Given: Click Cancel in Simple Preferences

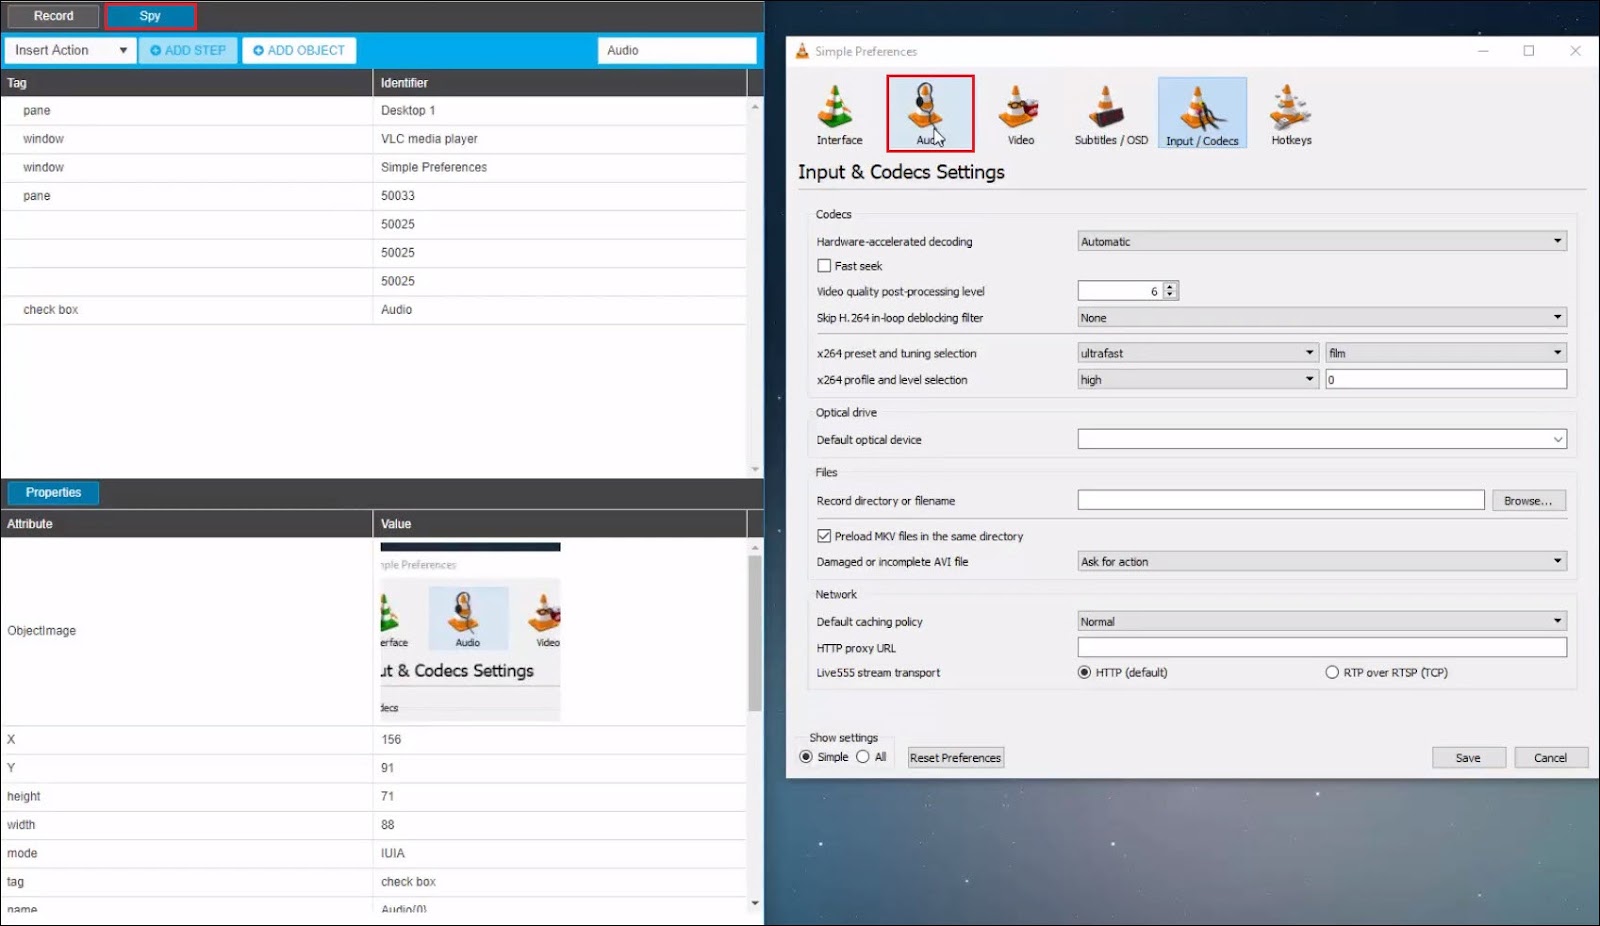Looking at the screenshot, I should point(1550,758).
